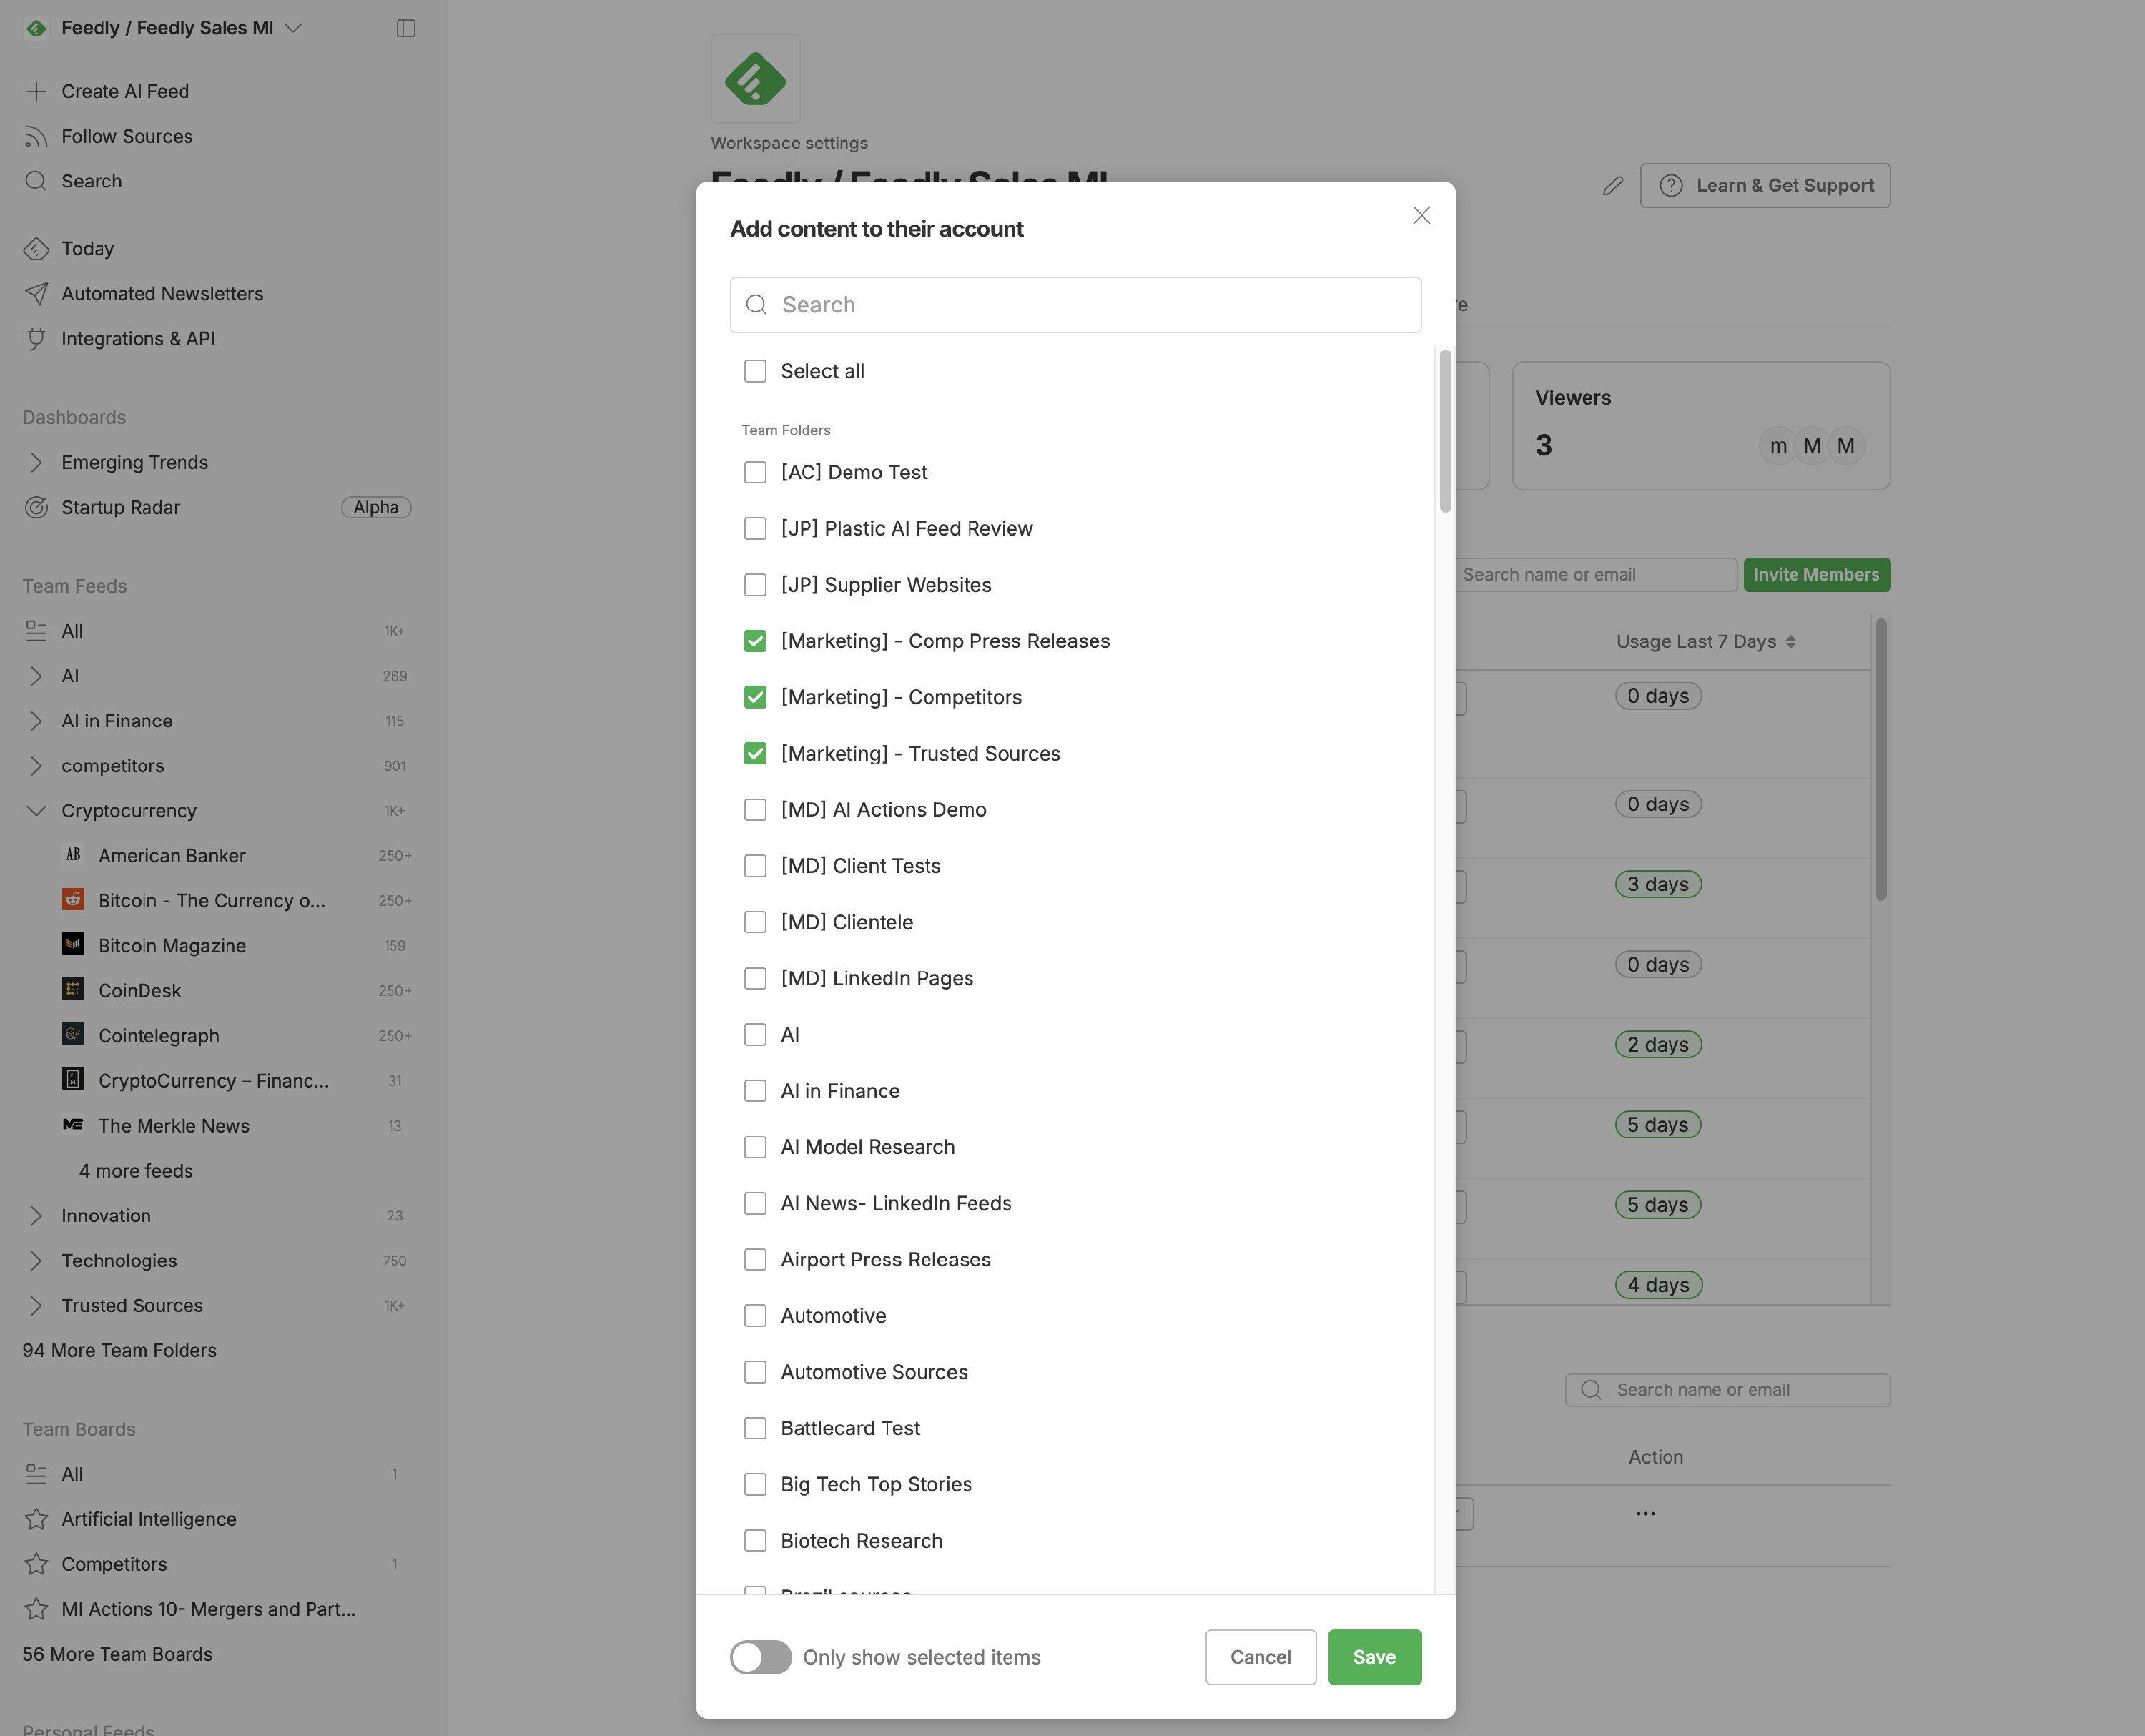Click the magnifier icon beside sidebar Search
Screen dimensions: 2145x1736
[36, 181]
